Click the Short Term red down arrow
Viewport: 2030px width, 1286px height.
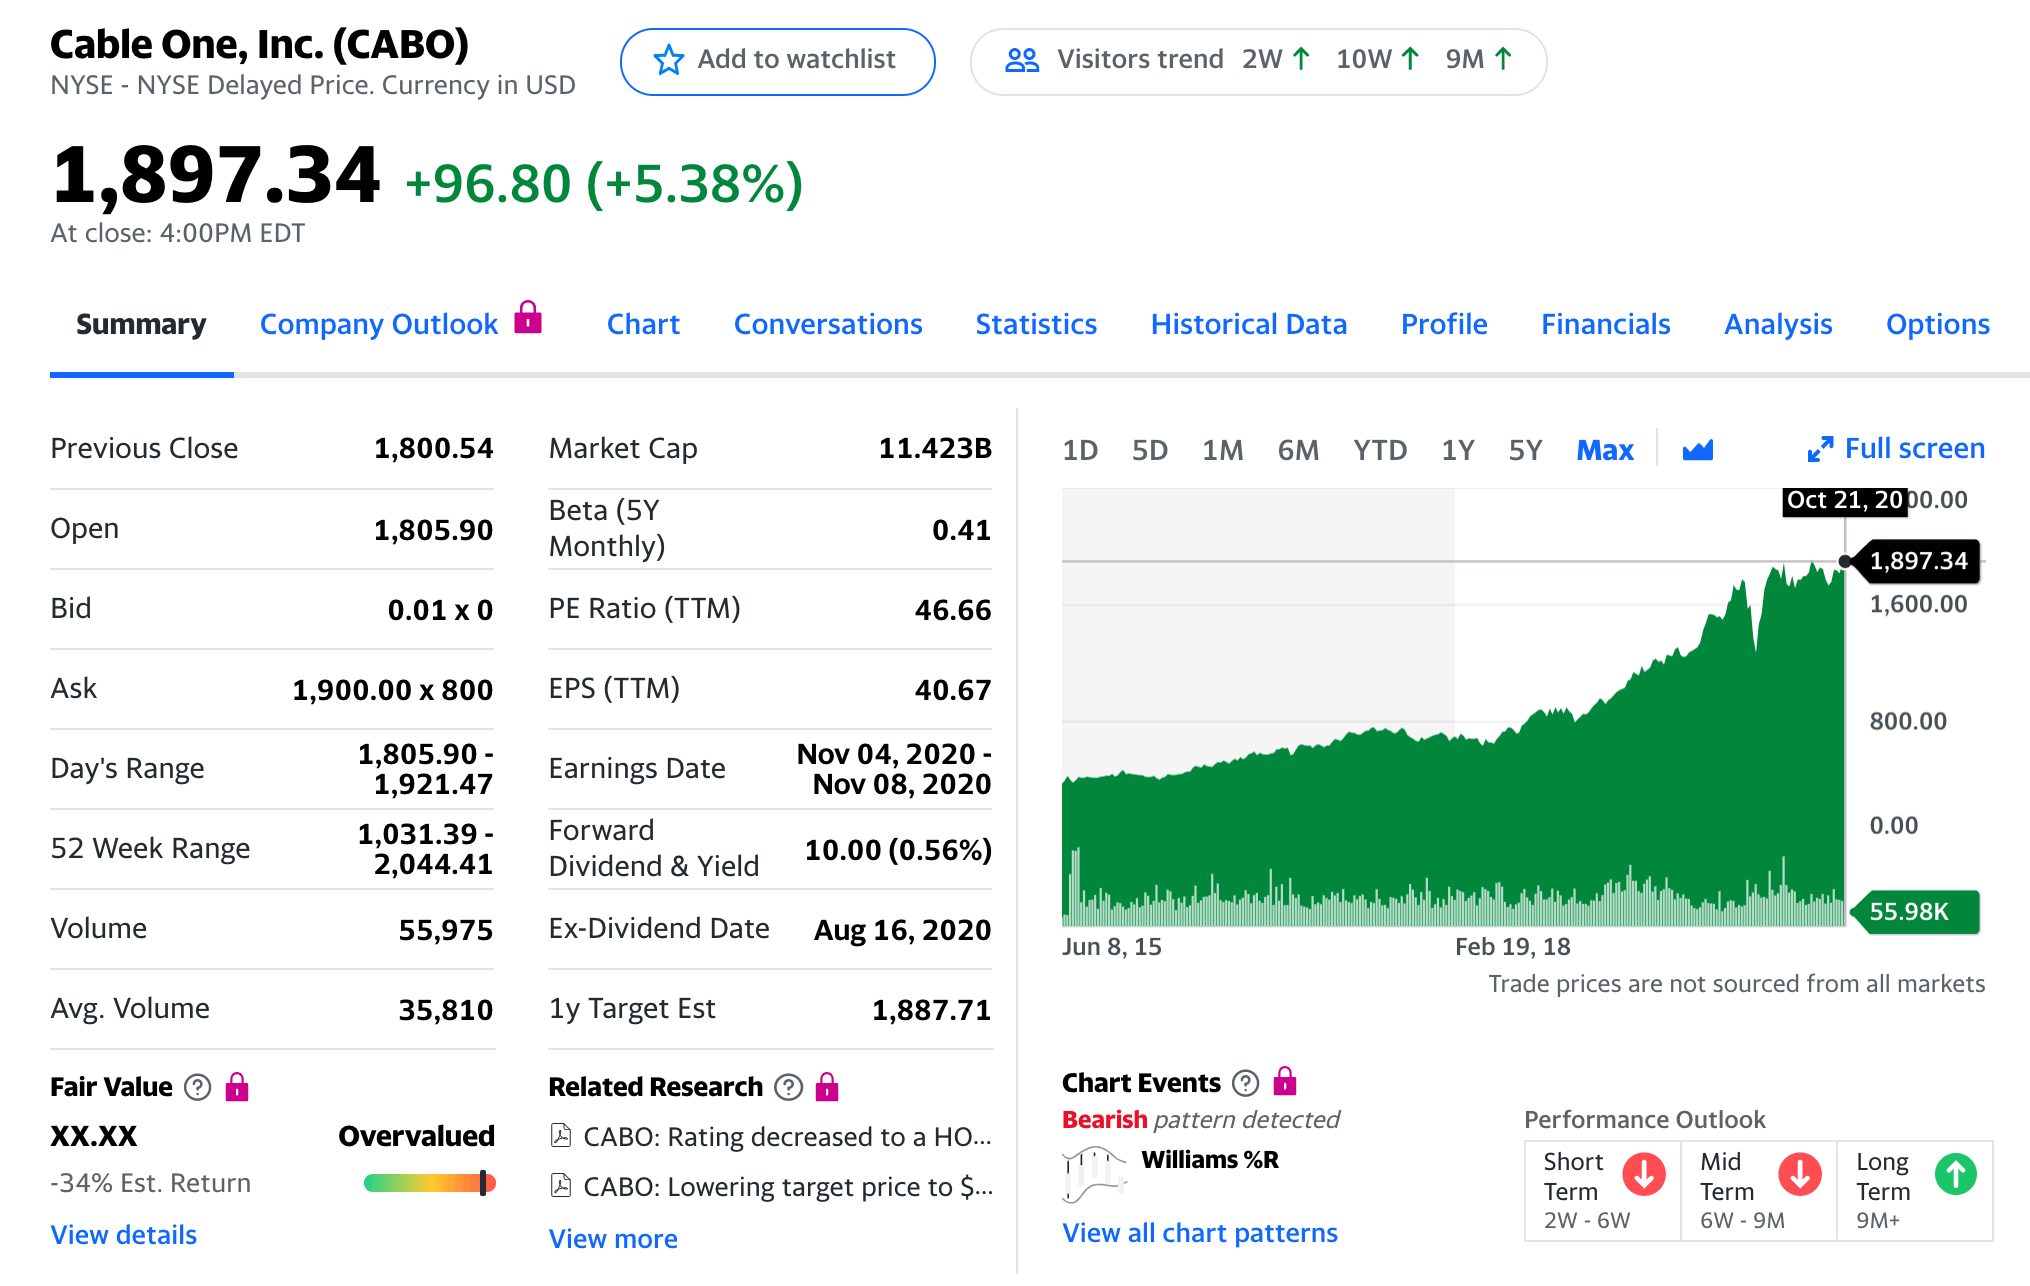[x=1643, y=1174]
